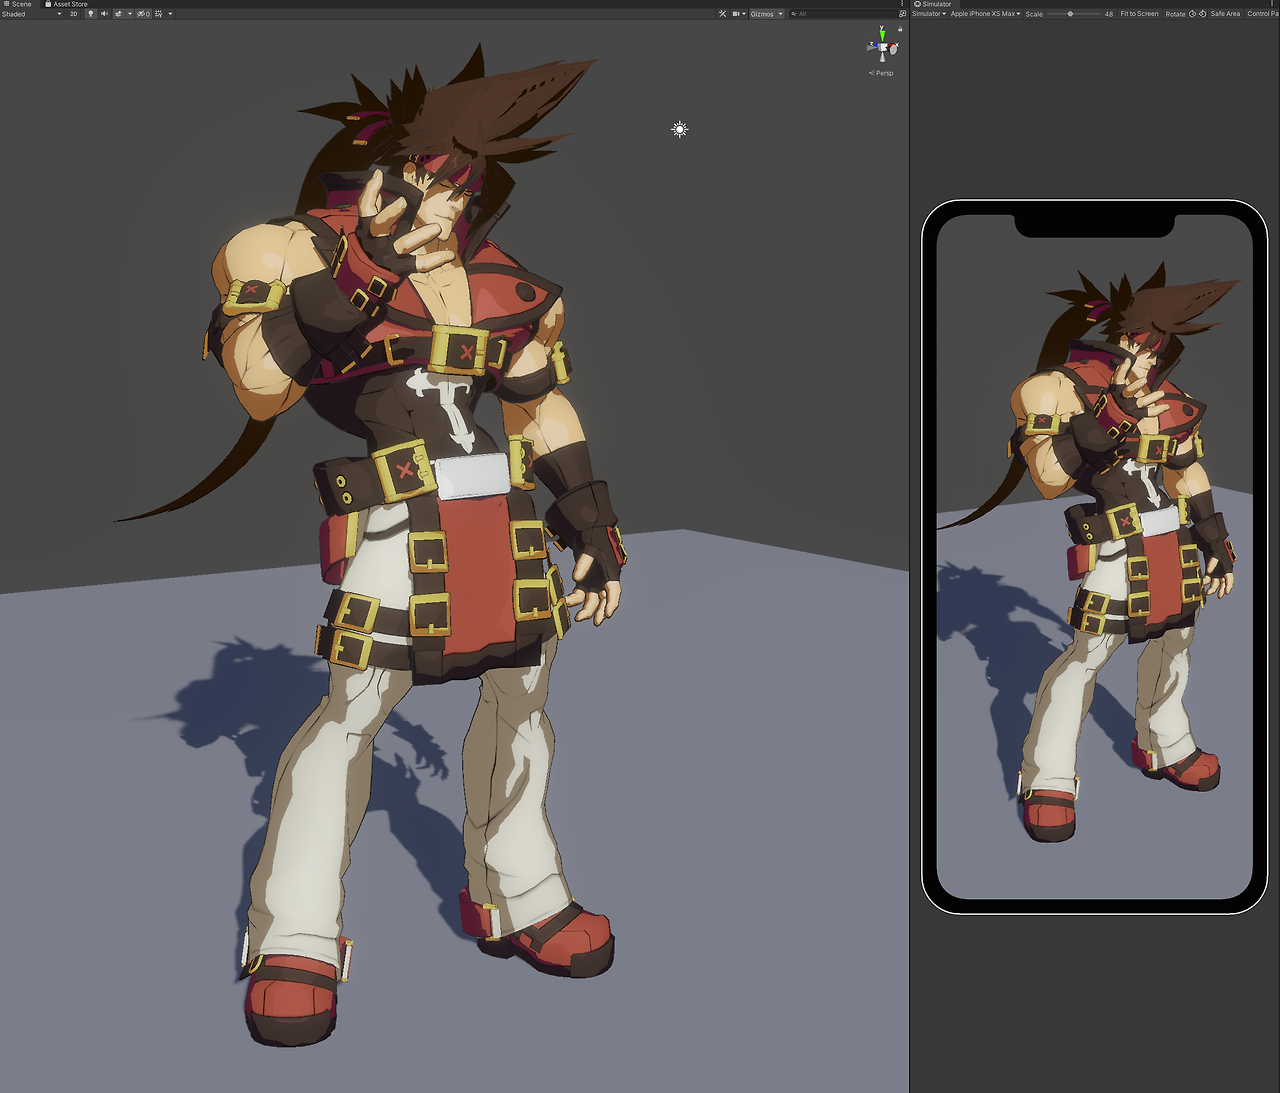Click the orientation gizmo center cube
Screen dimensions: 1280x1093
(882, 48)
